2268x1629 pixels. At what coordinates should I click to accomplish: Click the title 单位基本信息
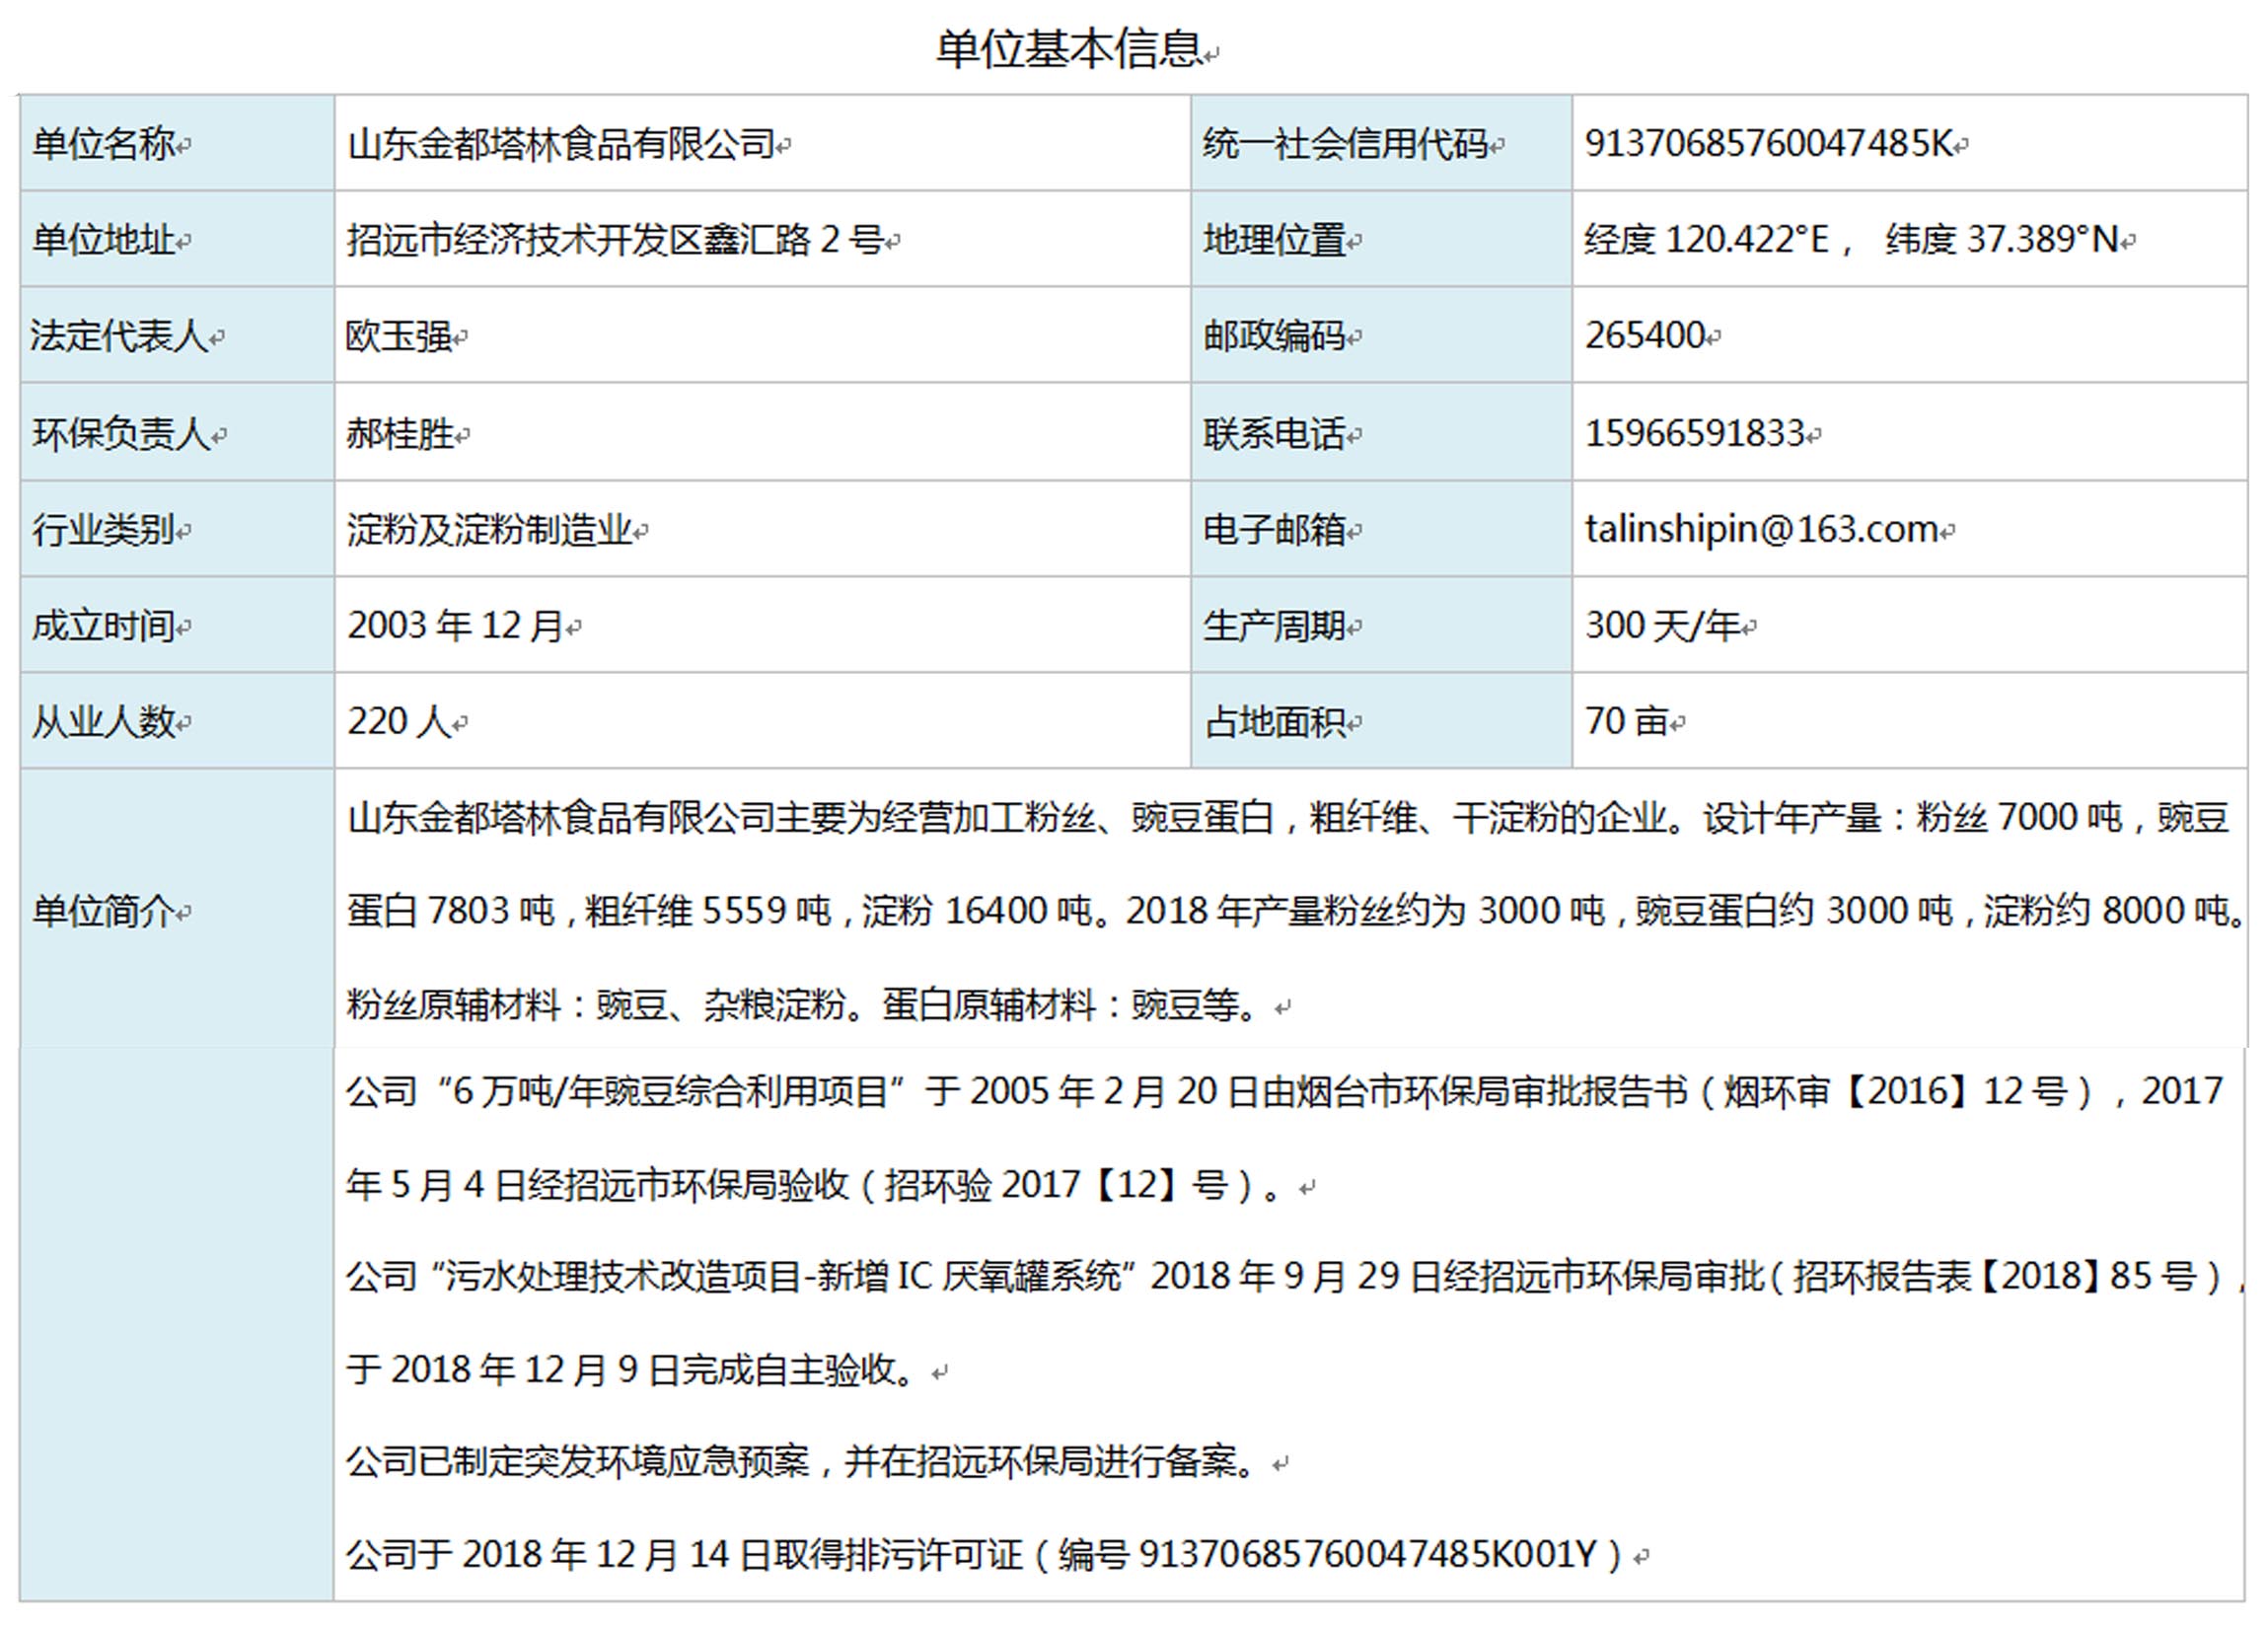[1068, 48]
